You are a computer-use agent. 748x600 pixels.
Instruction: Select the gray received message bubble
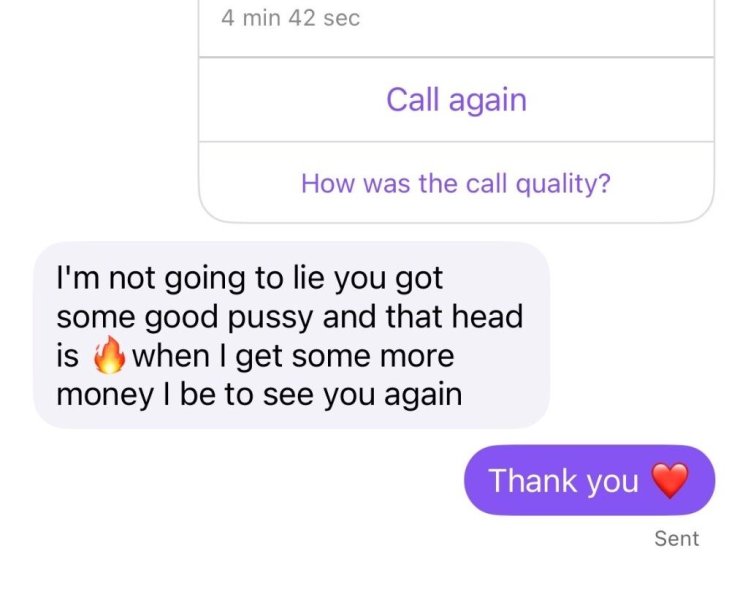[x=291, y=335]
